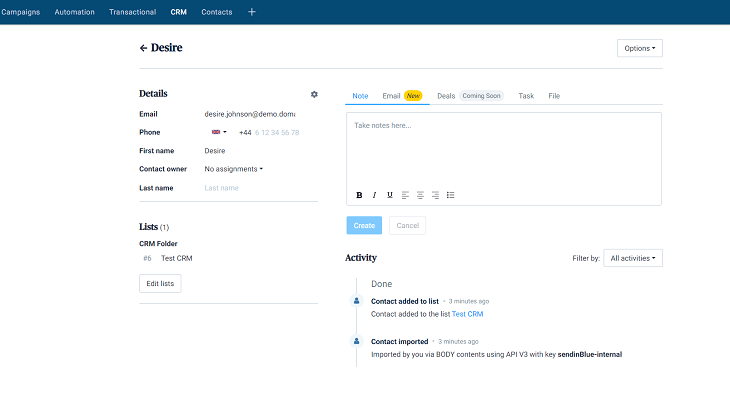The width and height of the screenshot is (730, 394).
Task: Apply bold formatting in note editor
Action: point(359,195)
